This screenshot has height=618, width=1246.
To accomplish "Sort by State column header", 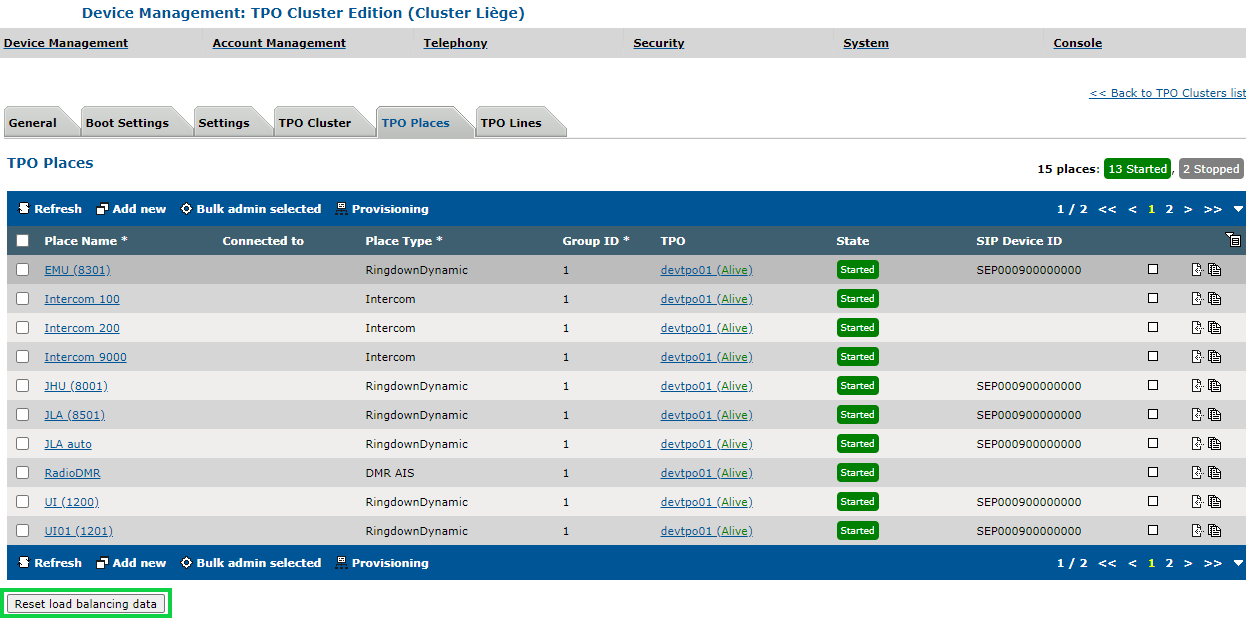I will [853, 241].
